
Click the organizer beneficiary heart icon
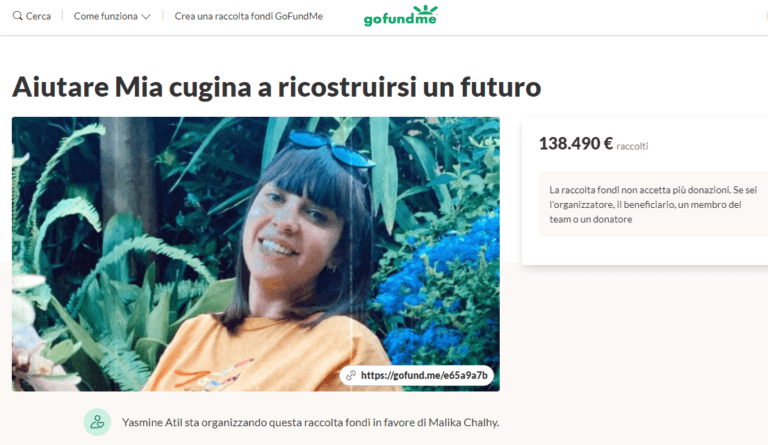(x=97, y=422)
